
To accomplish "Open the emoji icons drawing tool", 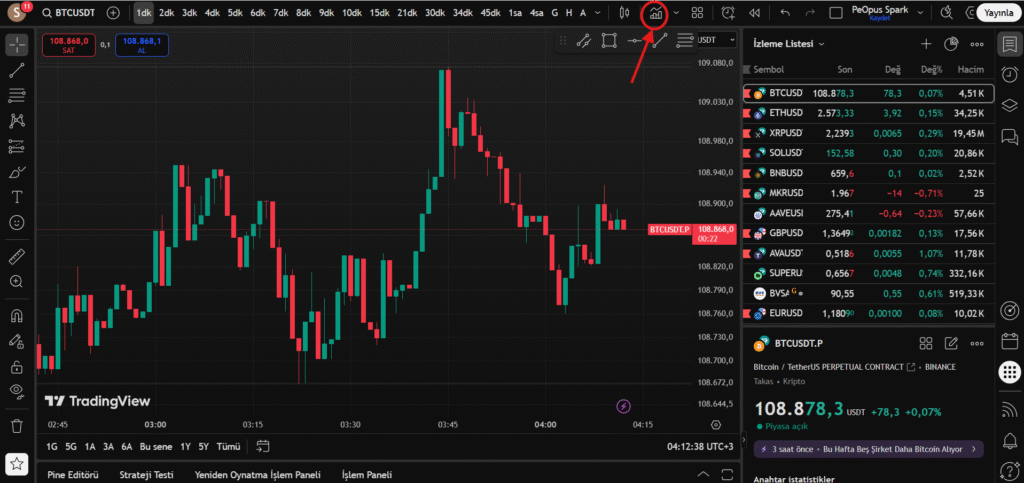I will (16, 222).
